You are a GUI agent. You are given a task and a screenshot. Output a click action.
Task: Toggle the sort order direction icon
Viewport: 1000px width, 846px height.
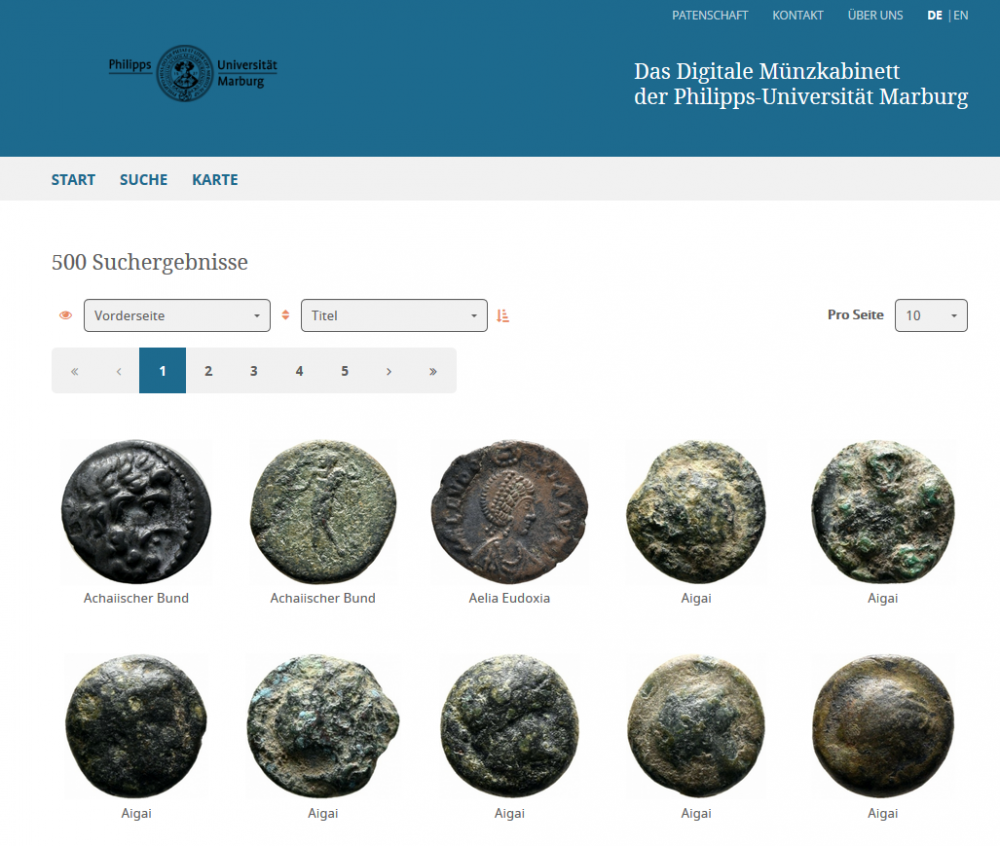(503, 316)
